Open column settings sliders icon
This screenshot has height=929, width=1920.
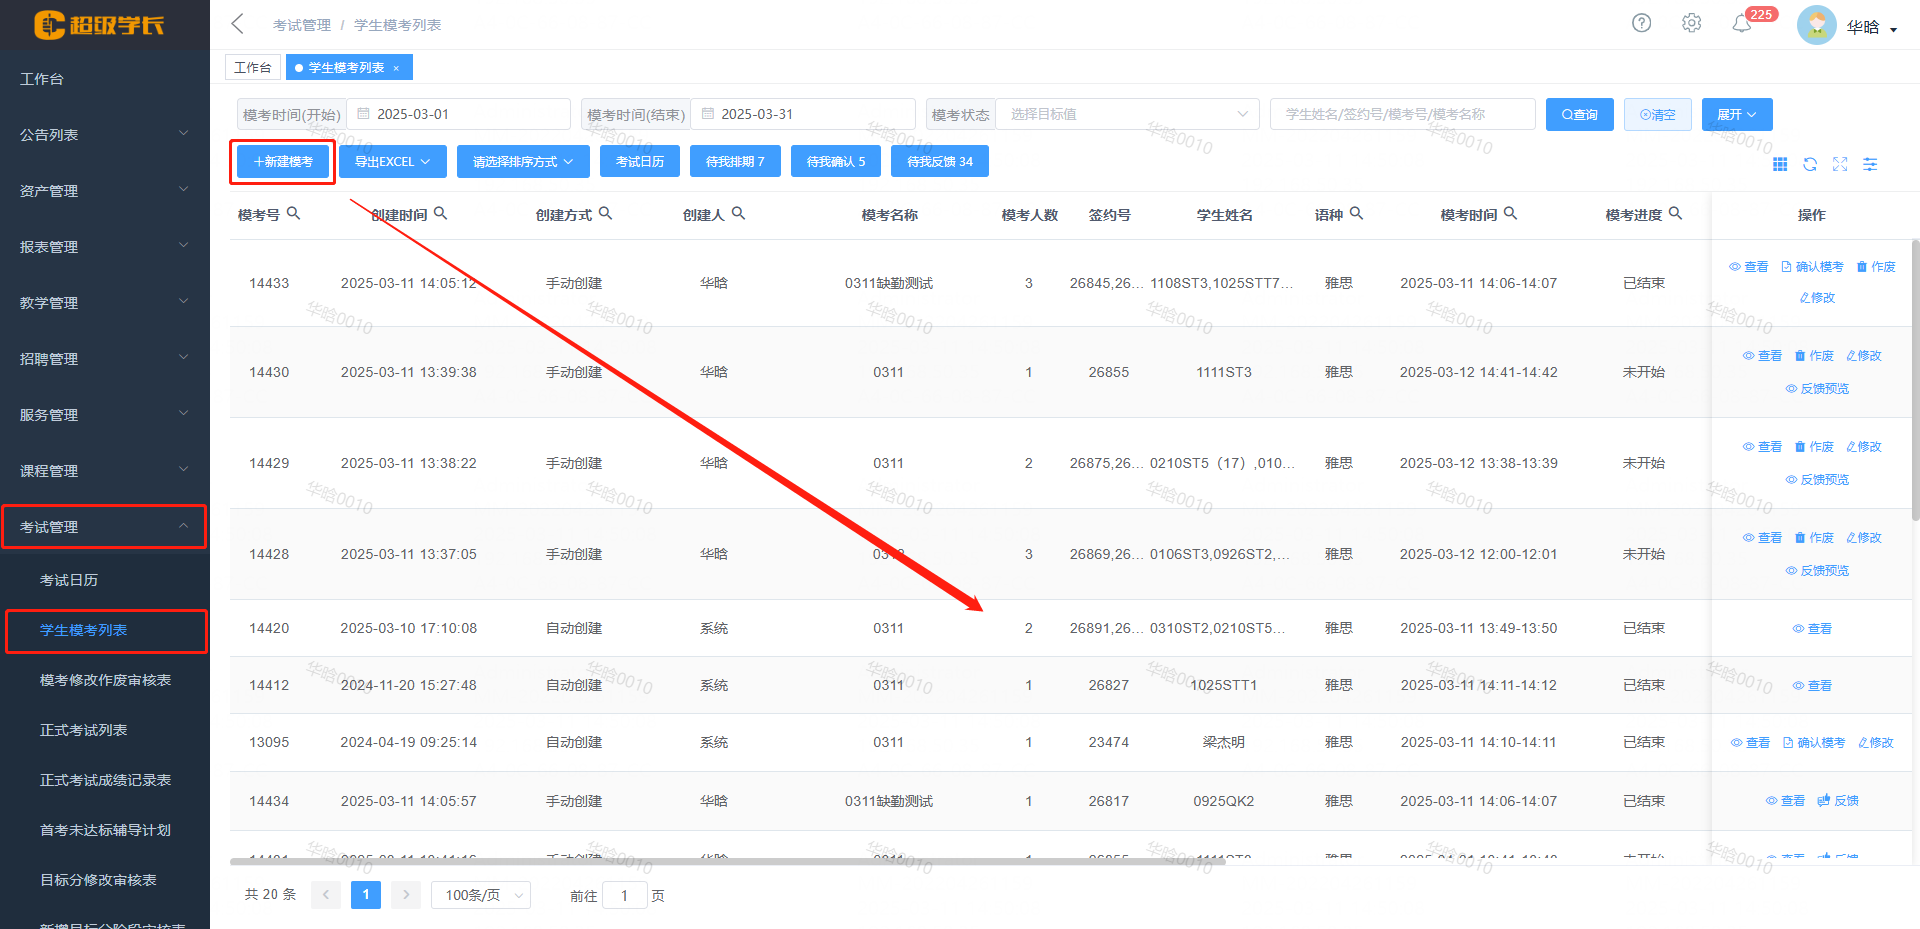(x=1870, y=164)
